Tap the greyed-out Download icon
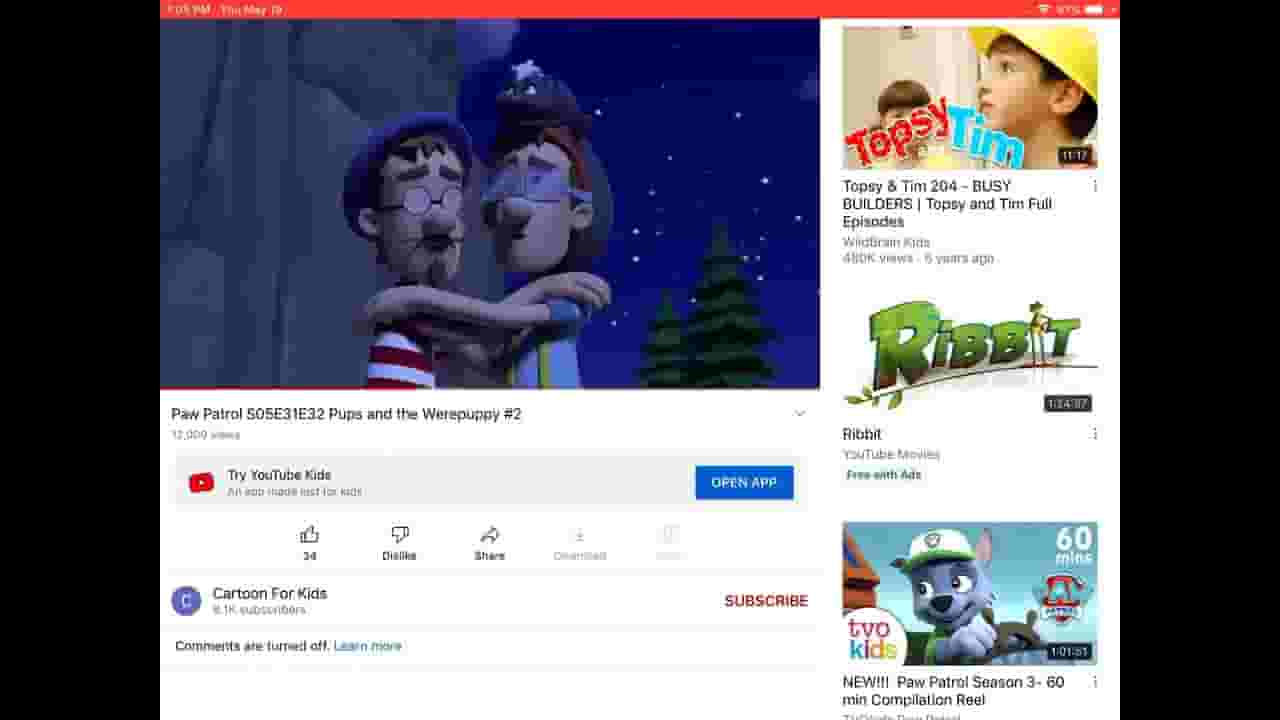The height and width of the screenshot is (720, 1280). pos(580,535)
